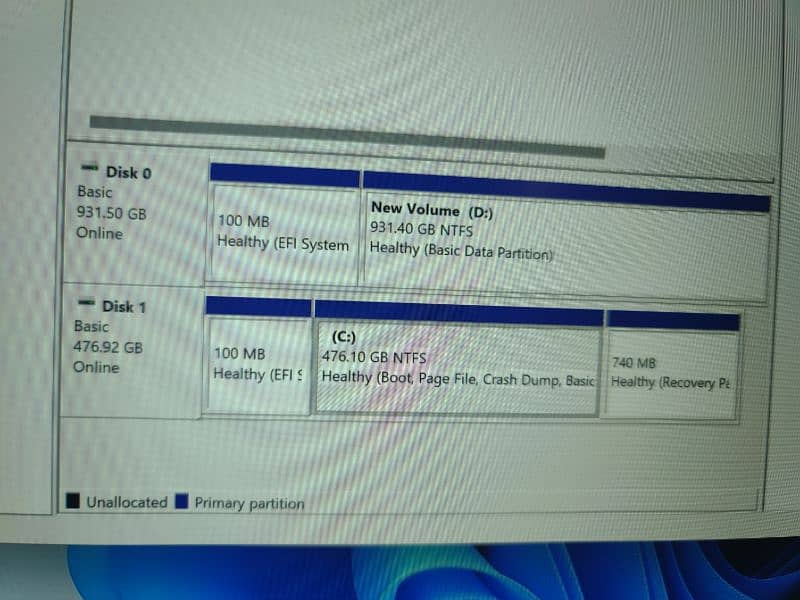Select the 740 MB Recovery partition

(x=671, y=372)
